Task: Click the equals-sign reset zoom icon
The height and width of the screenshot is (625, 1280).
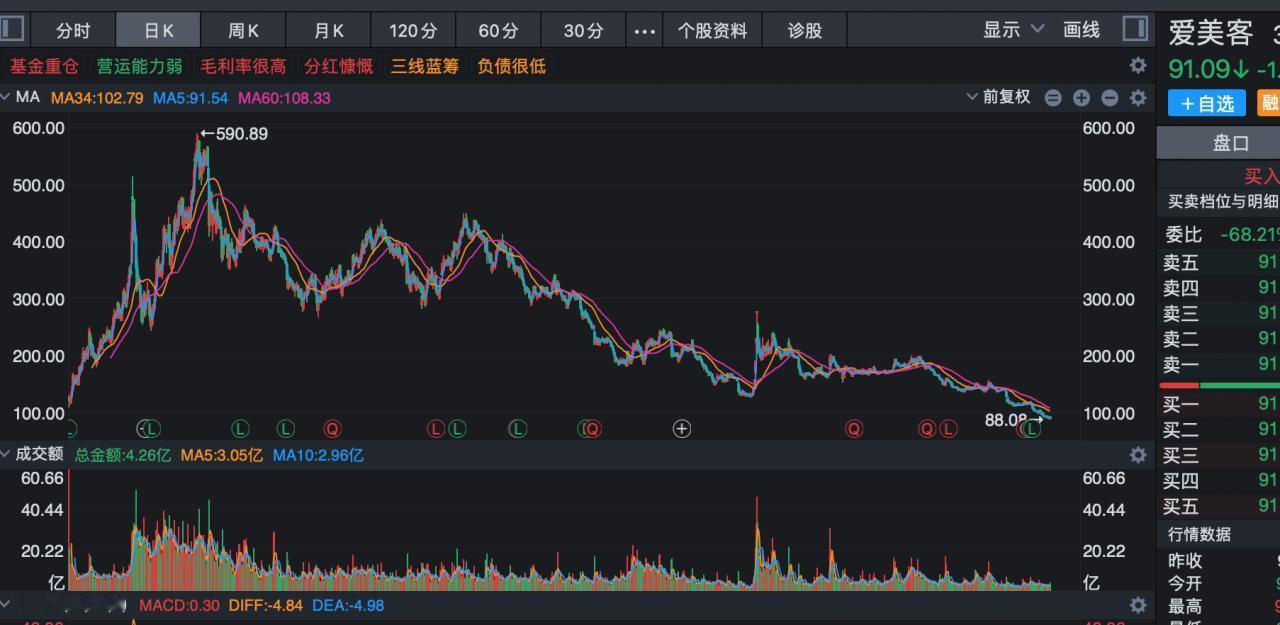Action: pyautogui.click(x=1053, y=97)
